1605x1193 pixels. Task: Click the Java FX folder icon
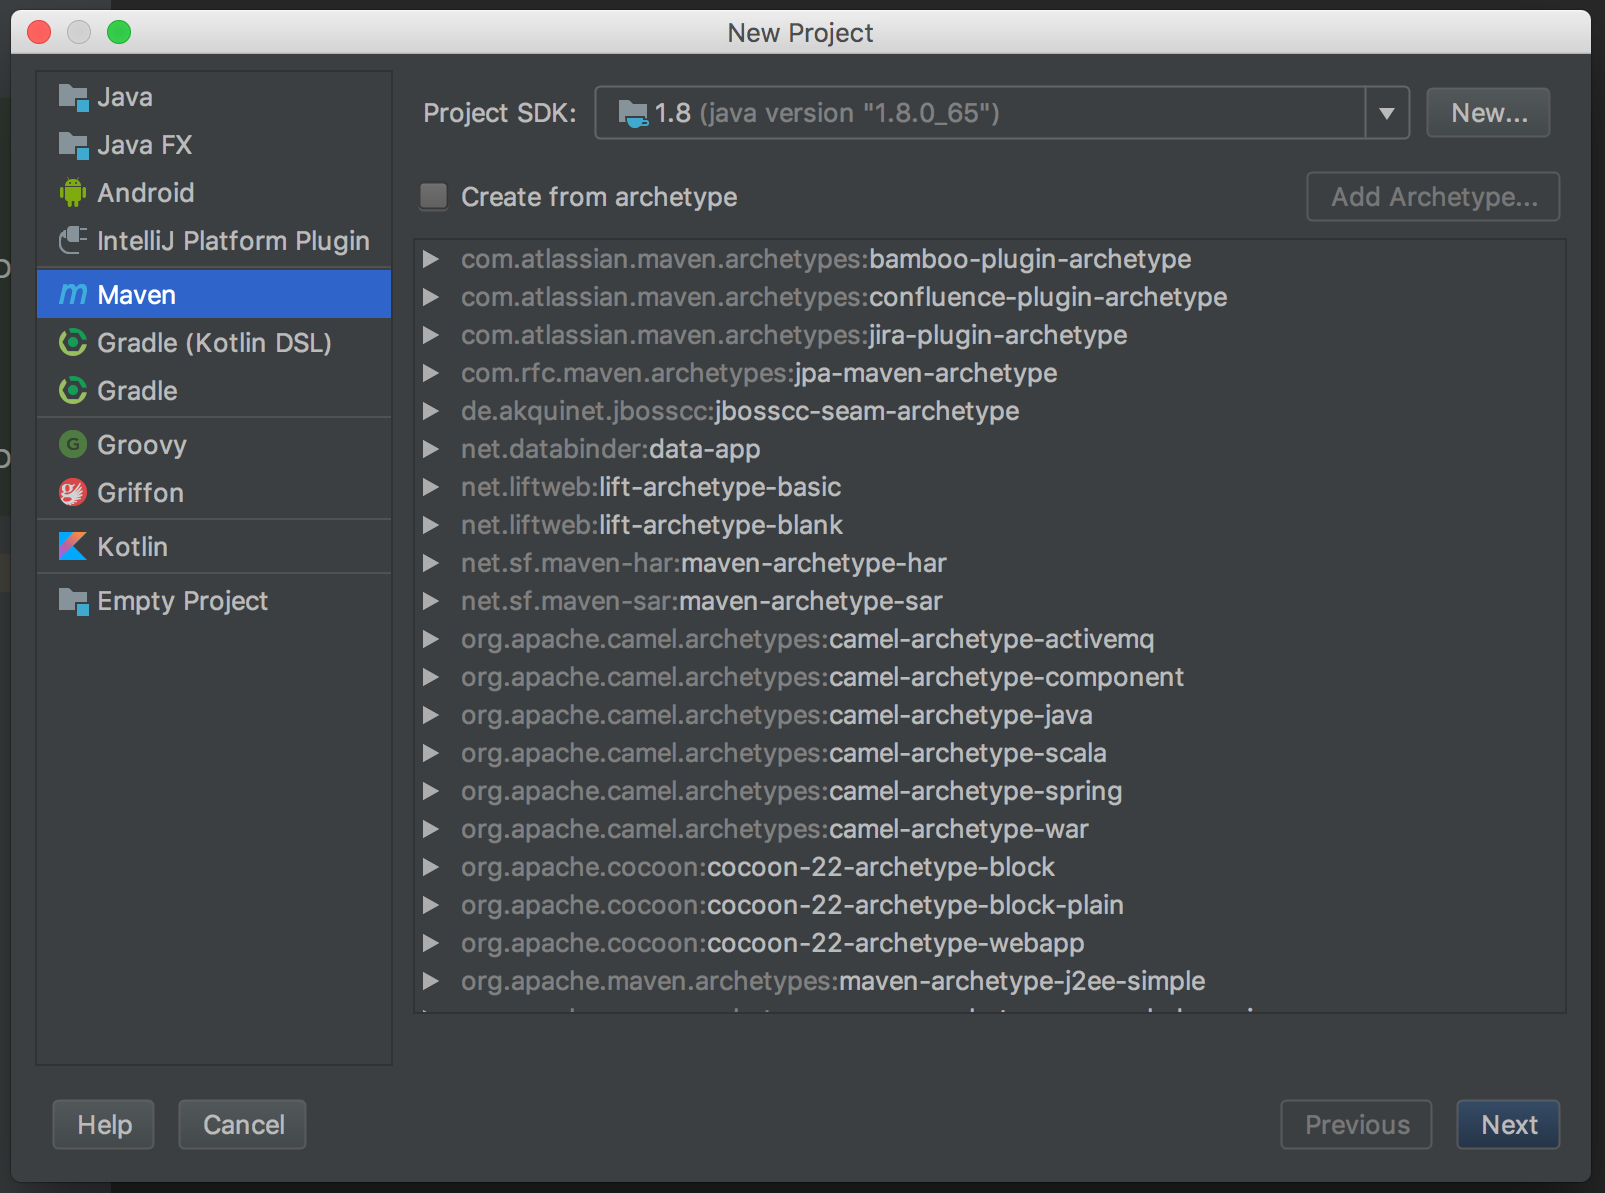click(73, 145)
